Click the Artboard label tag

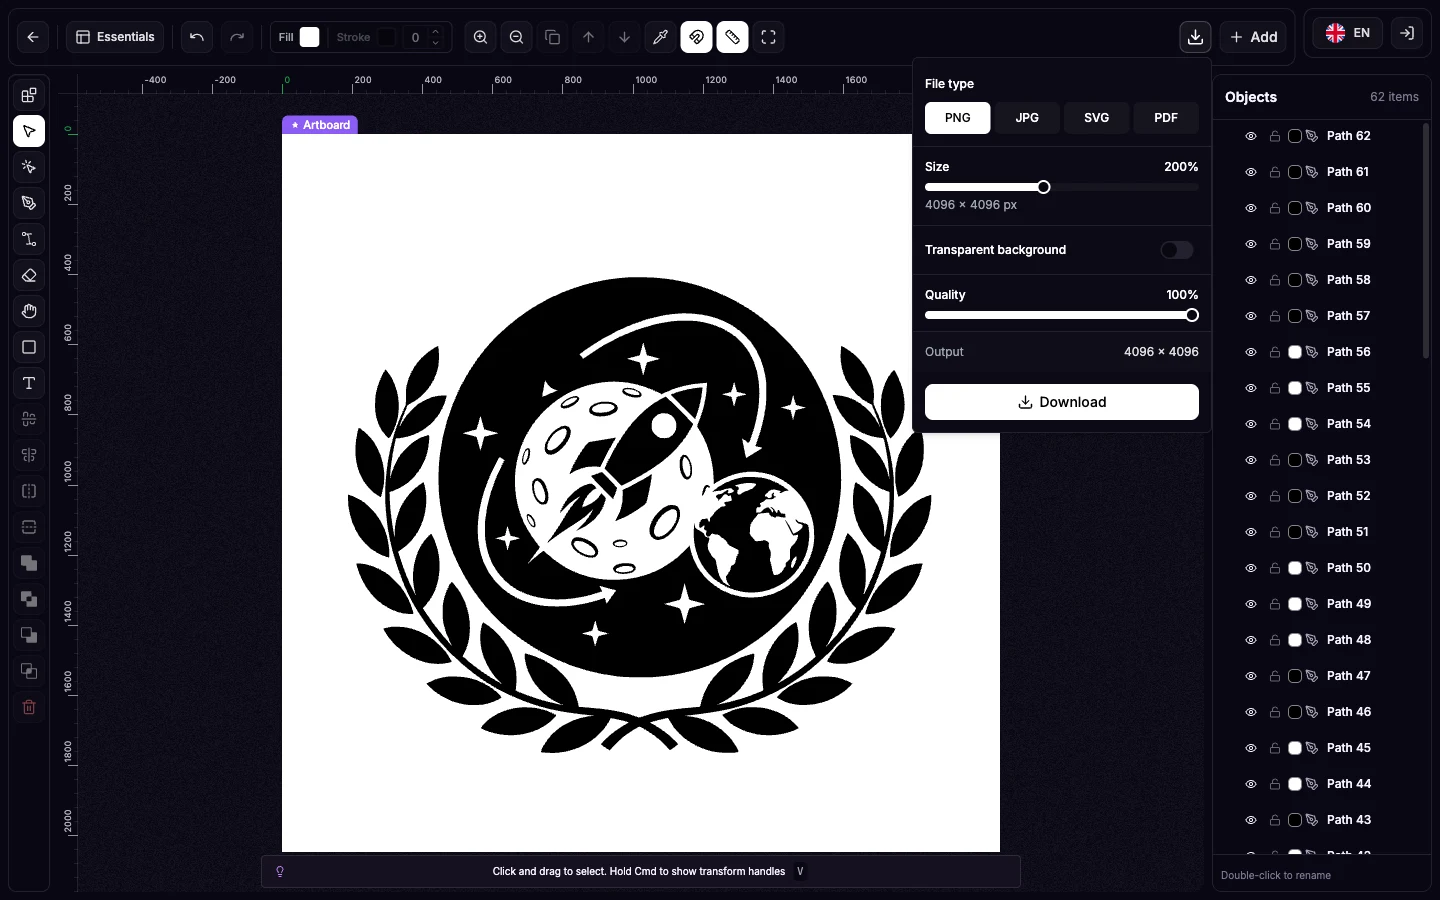click(320, 125)
